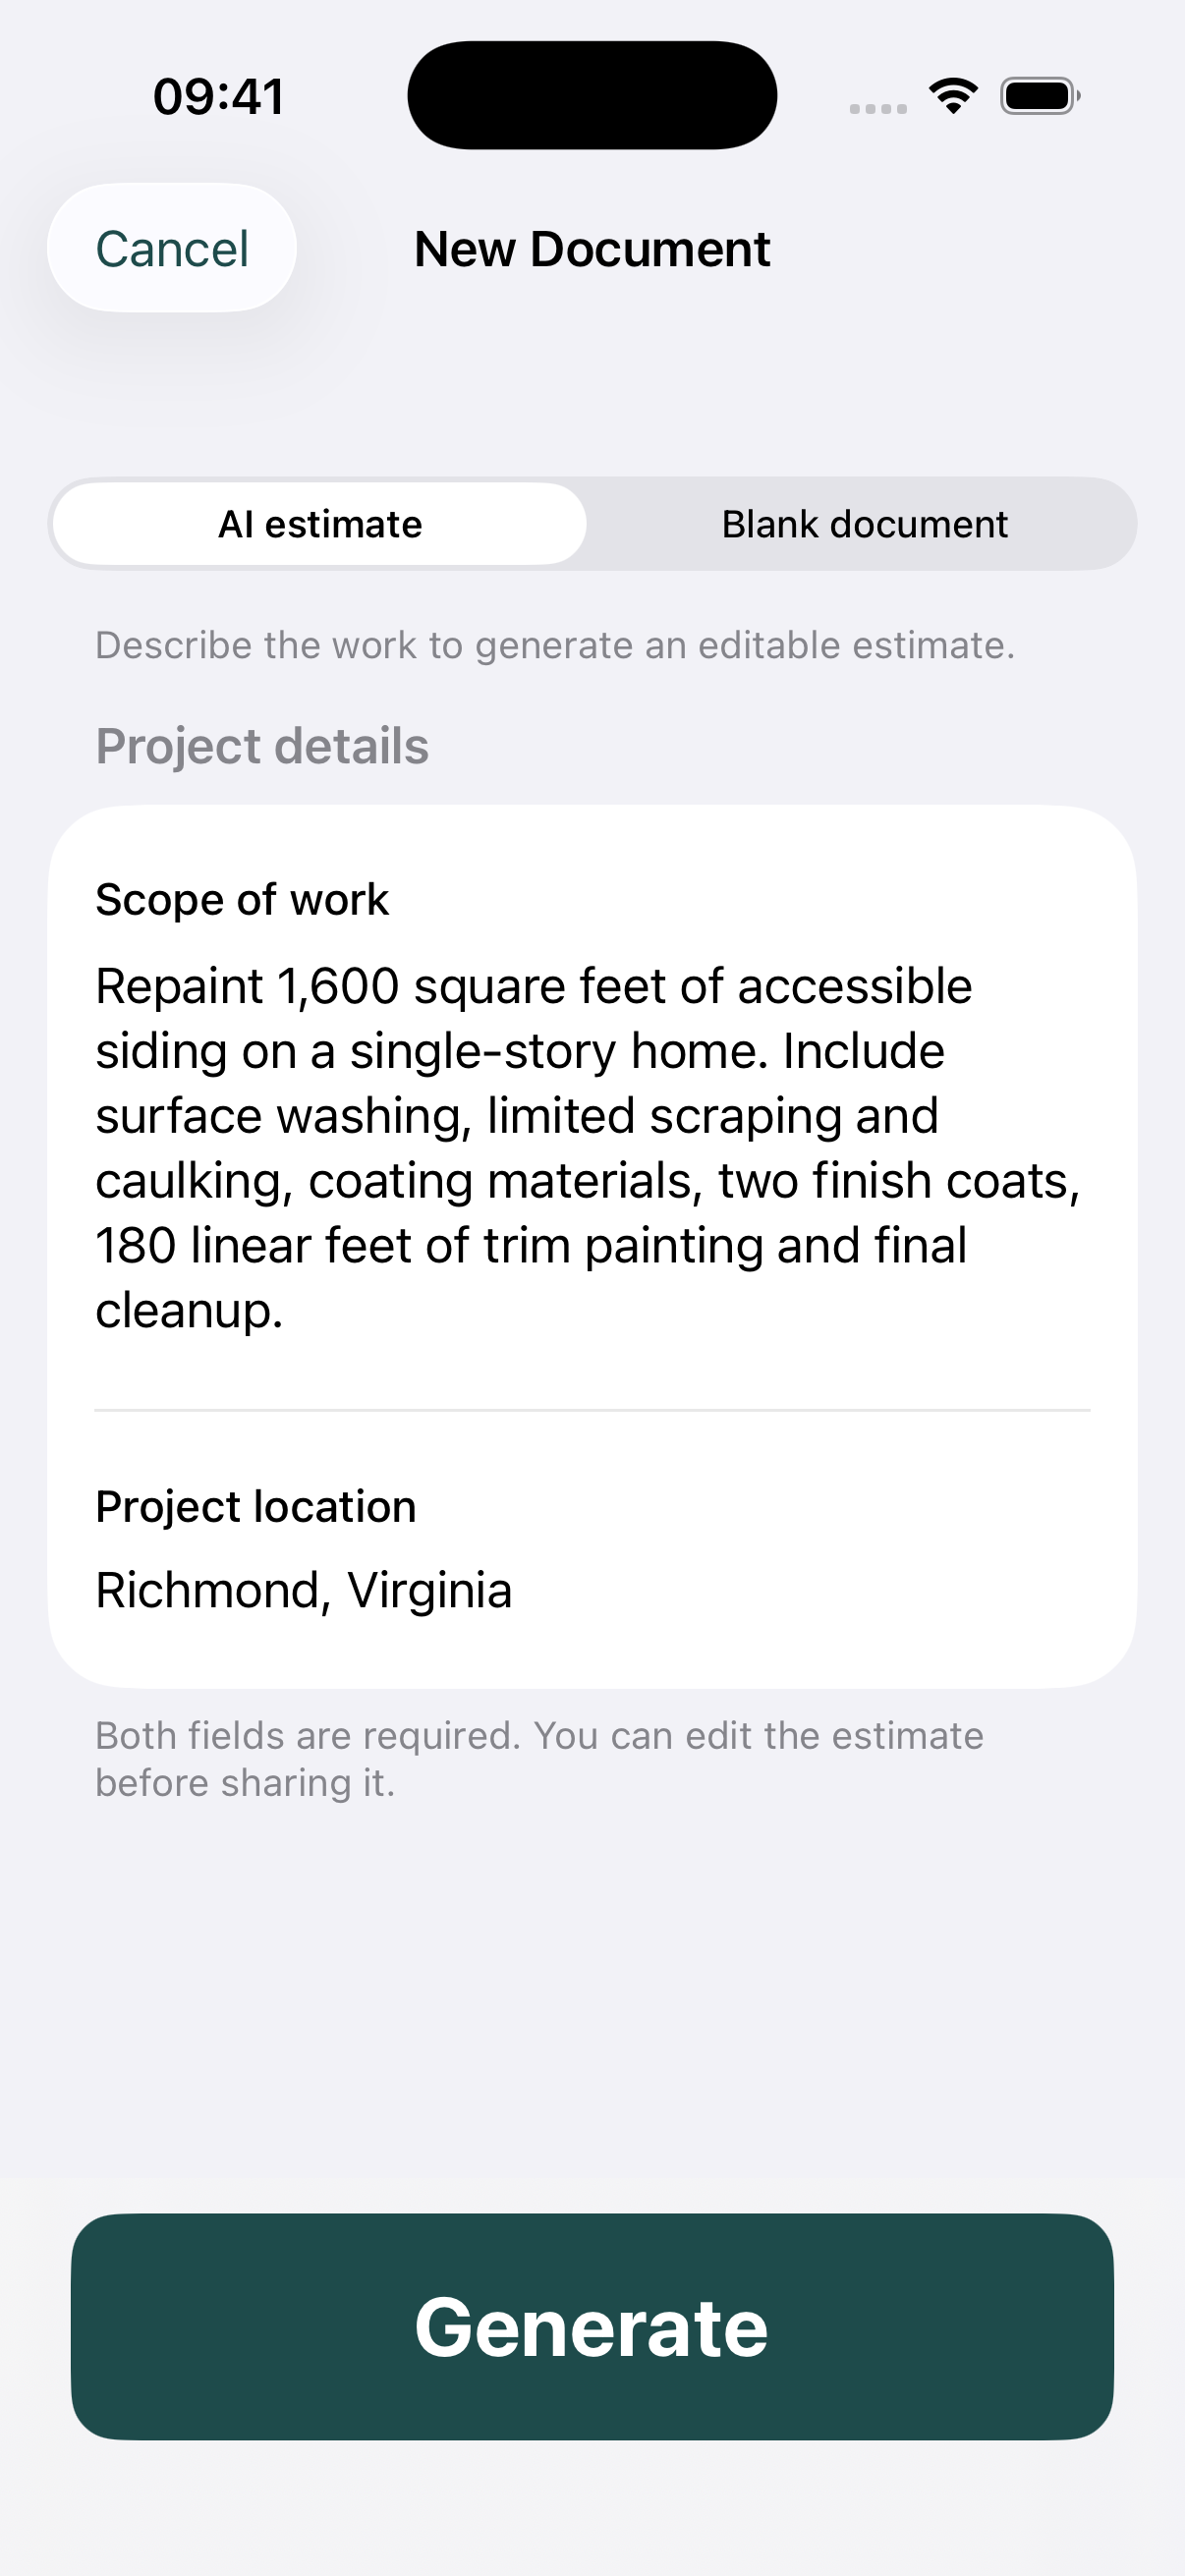Tap the divider between scope and location

592,1410
